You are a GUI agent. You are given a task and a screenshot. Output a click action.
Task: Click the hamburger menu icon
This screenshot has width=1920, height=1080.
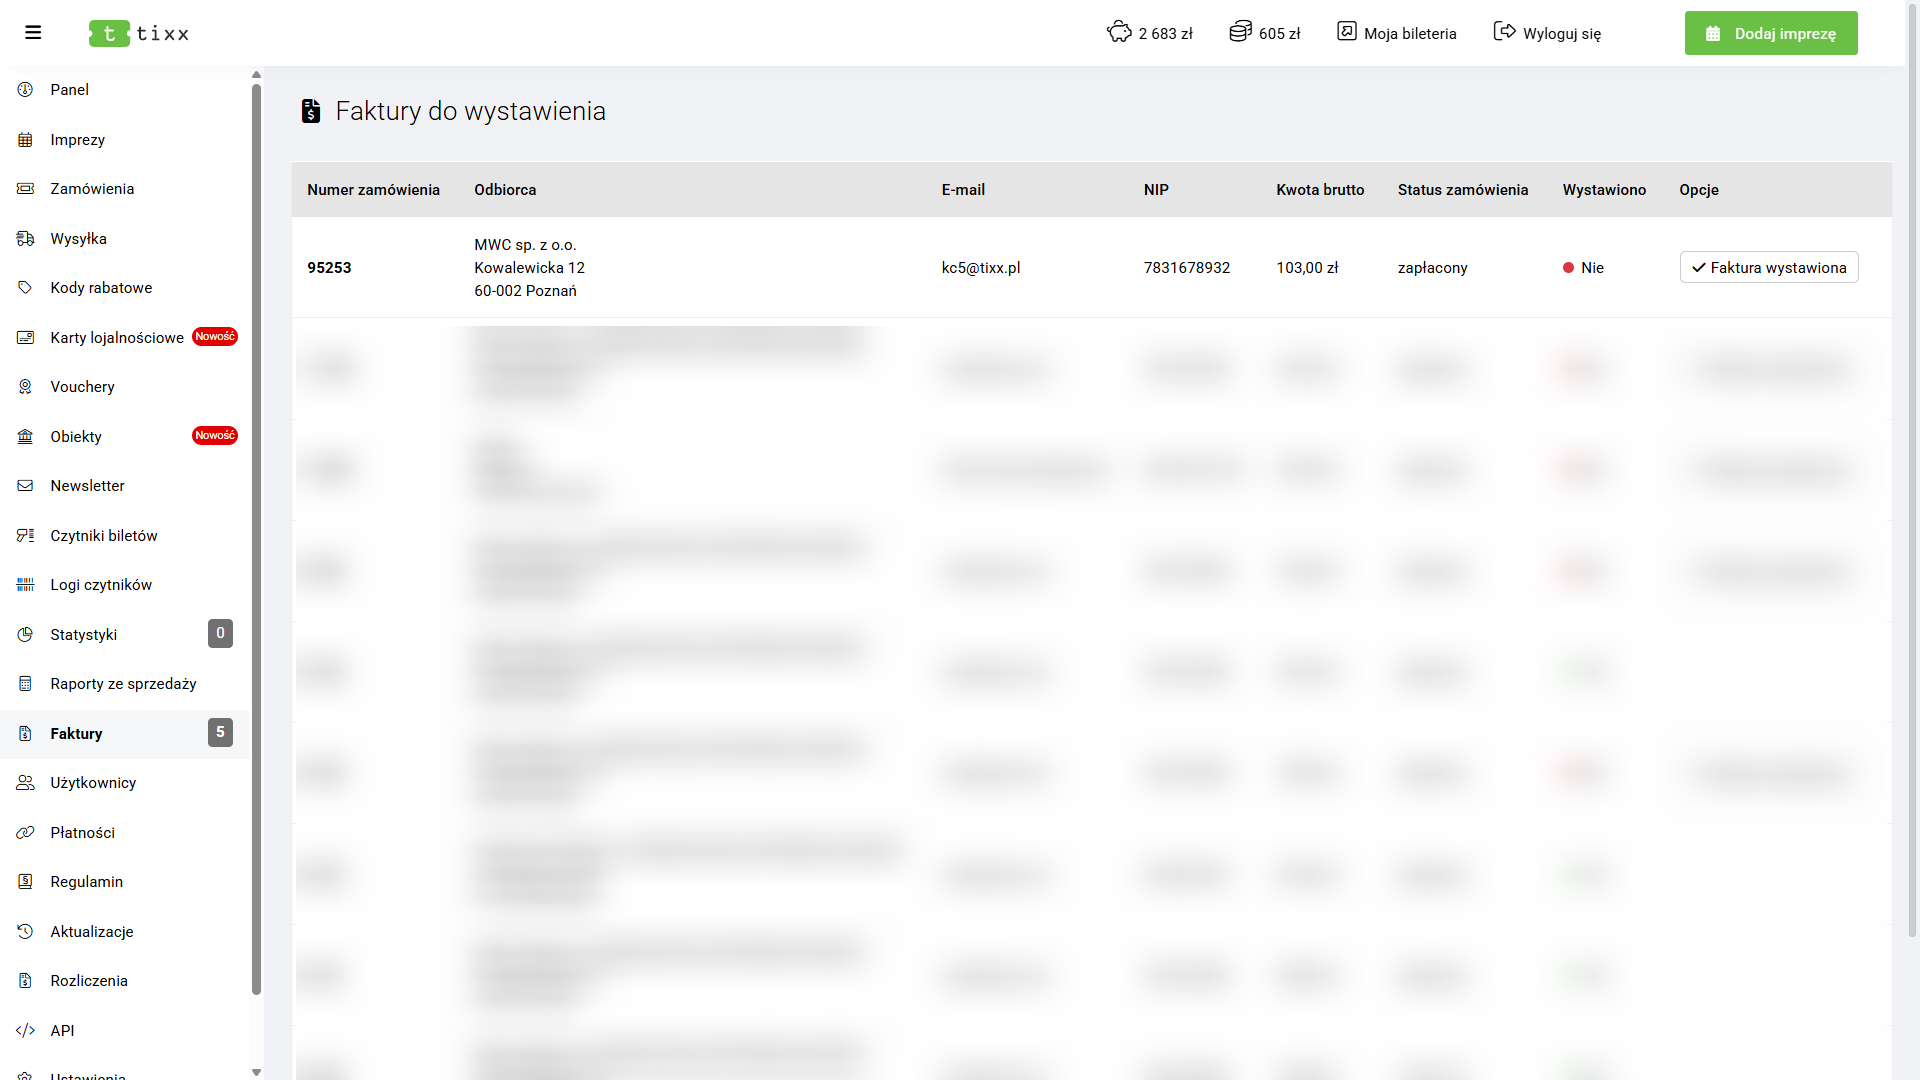point(33,33)
